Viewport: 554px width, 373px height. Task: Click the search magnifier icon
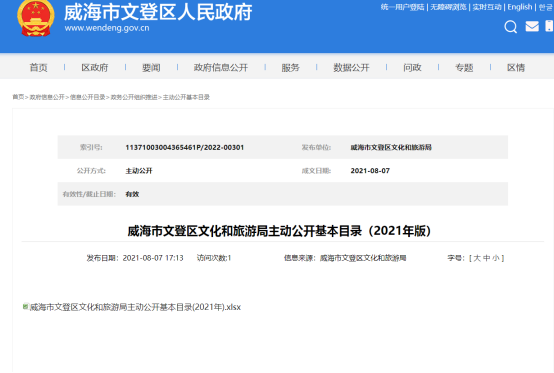[x=511, y=26]
